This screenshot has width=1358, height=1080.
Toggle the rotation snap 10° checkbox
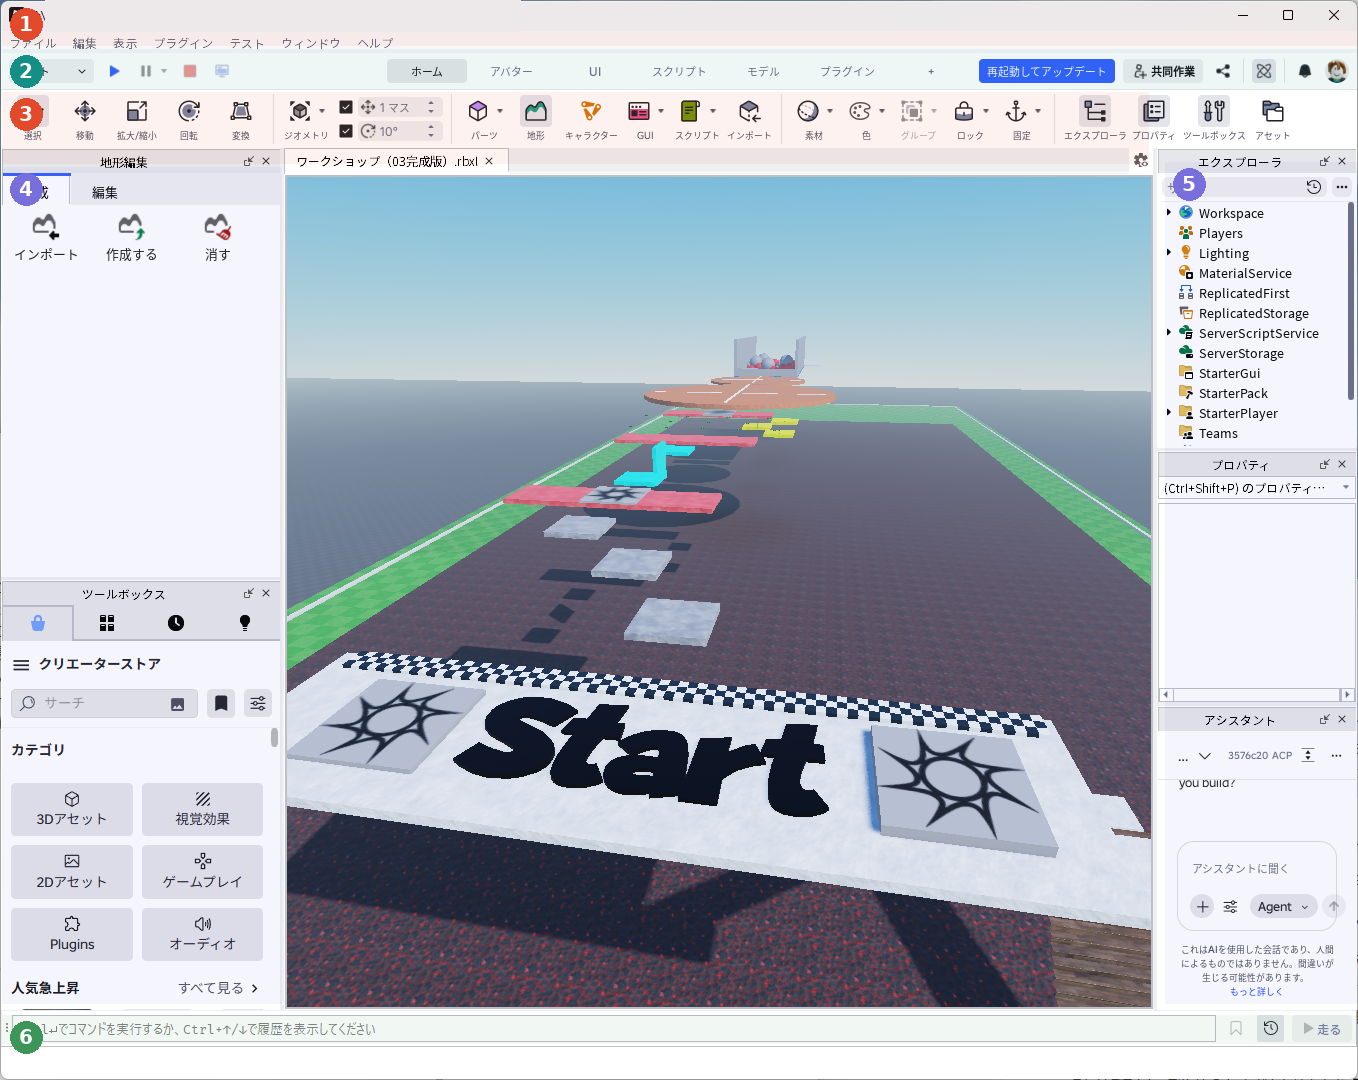(x=346, y=131)
